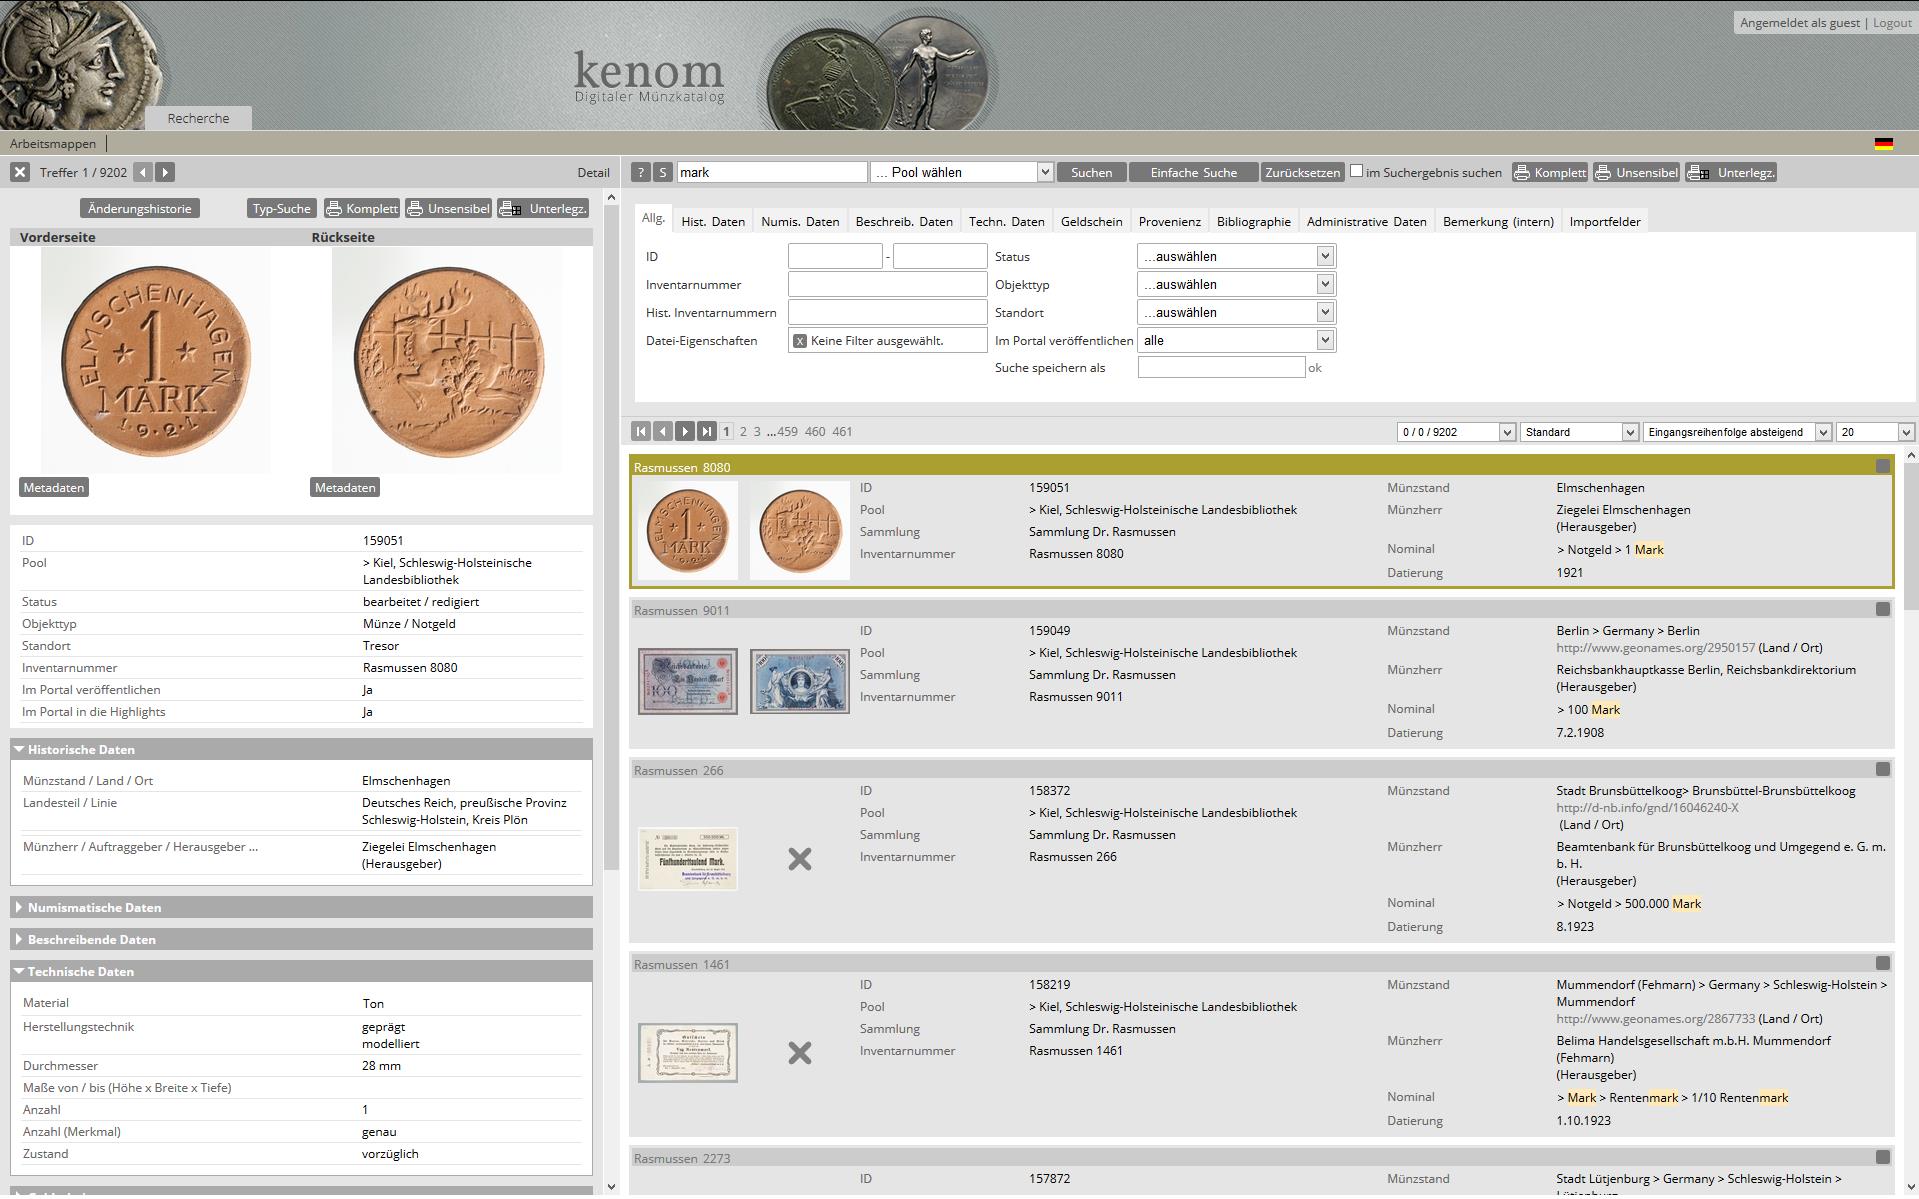This screenshot has width=1919, height=1199.
Task: Jump to first results page
Action: 641,431
